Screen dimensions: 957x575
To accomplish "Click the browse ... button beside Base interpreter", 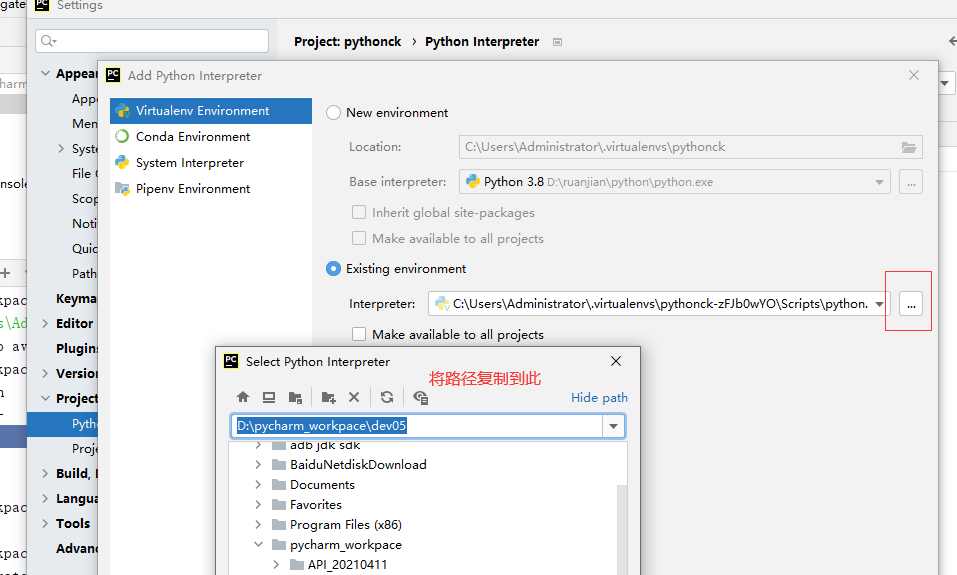I will [911, 182].
